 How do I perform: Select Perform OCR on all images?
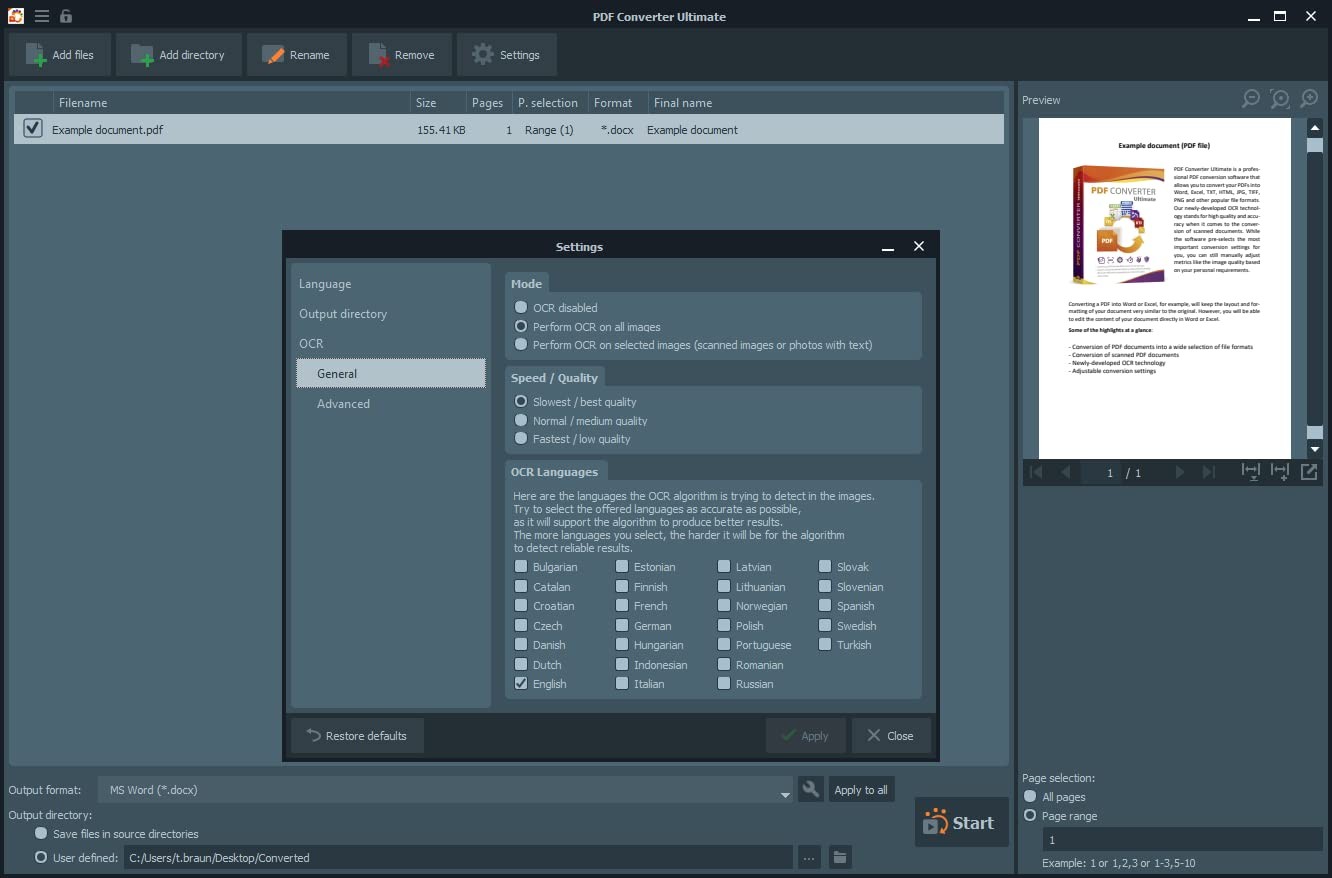click(x=521, y=326)
